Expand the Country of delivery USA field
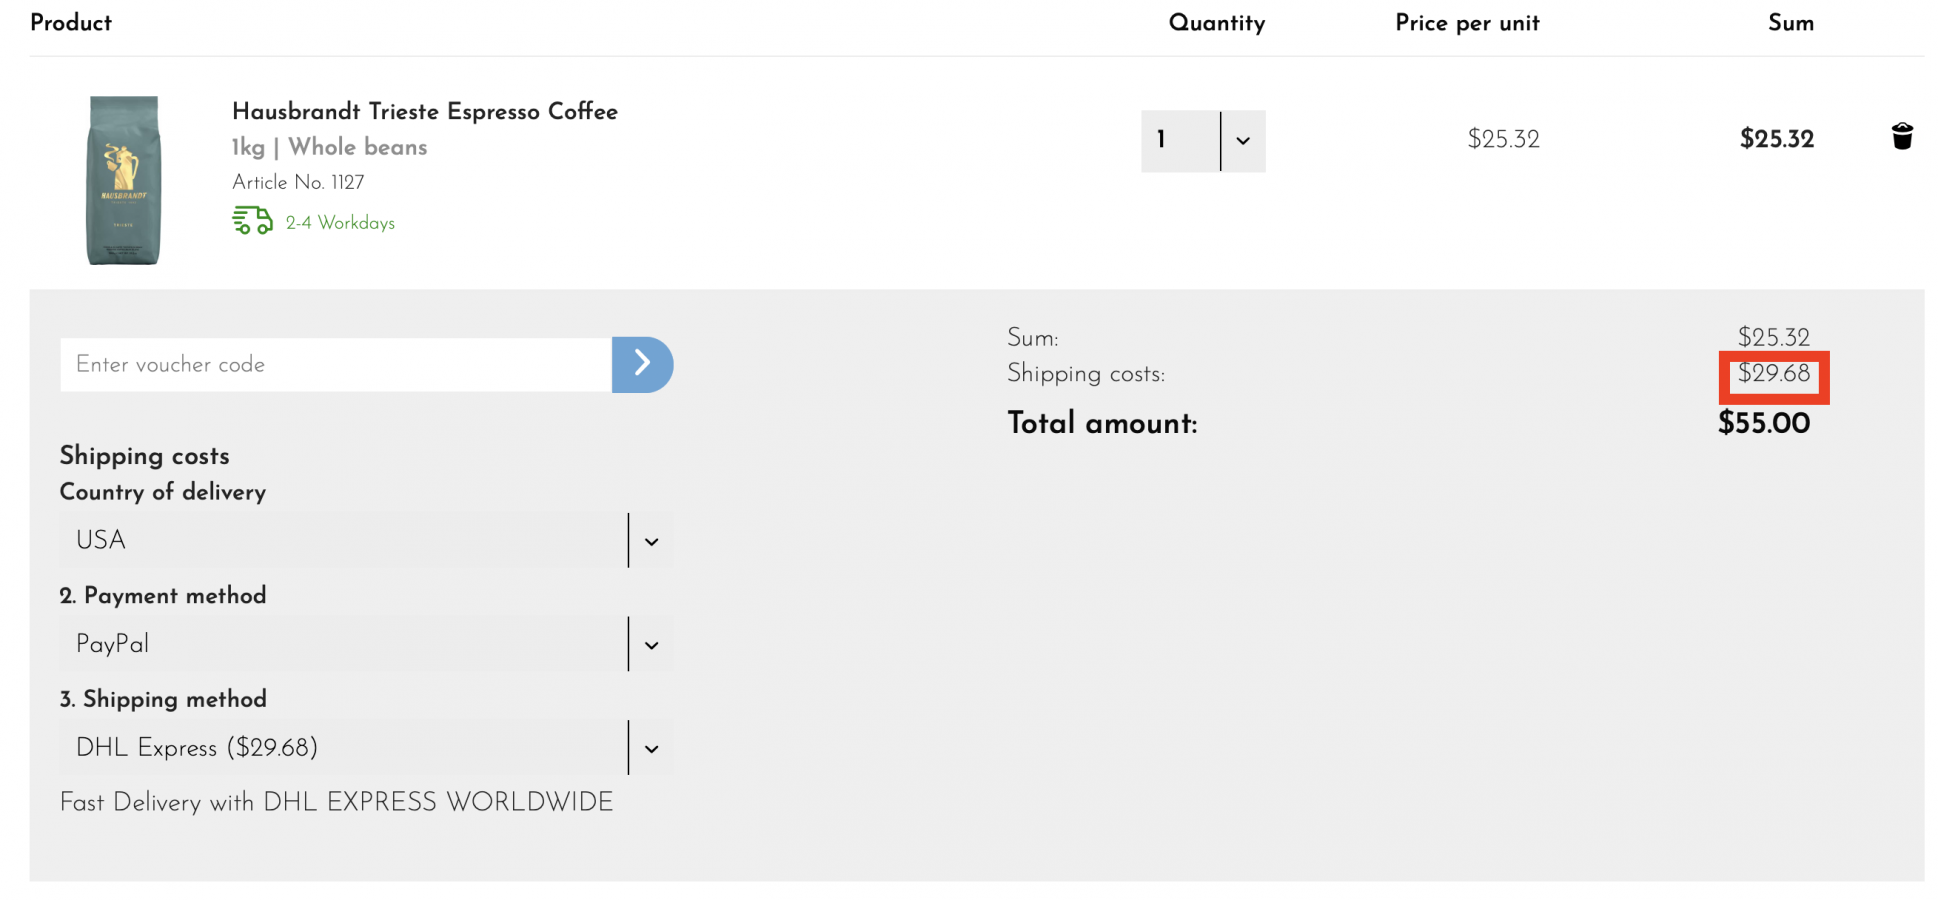1938x900 pixels. pyautogui.click(x=342, y=541)
